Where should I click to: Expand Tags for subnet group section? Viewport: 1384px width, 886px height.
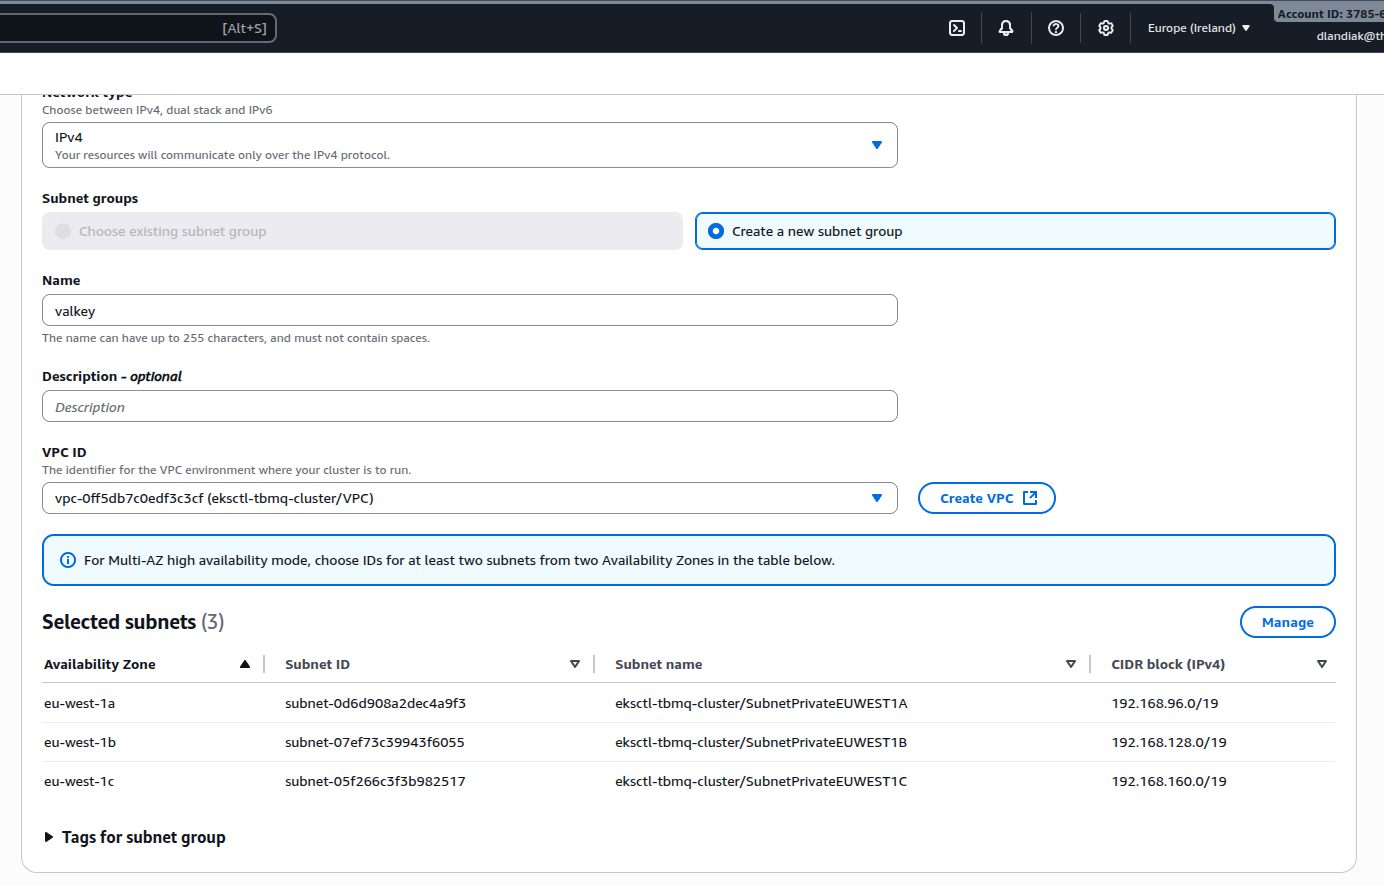pyautogui.click(x=49, y=837)
